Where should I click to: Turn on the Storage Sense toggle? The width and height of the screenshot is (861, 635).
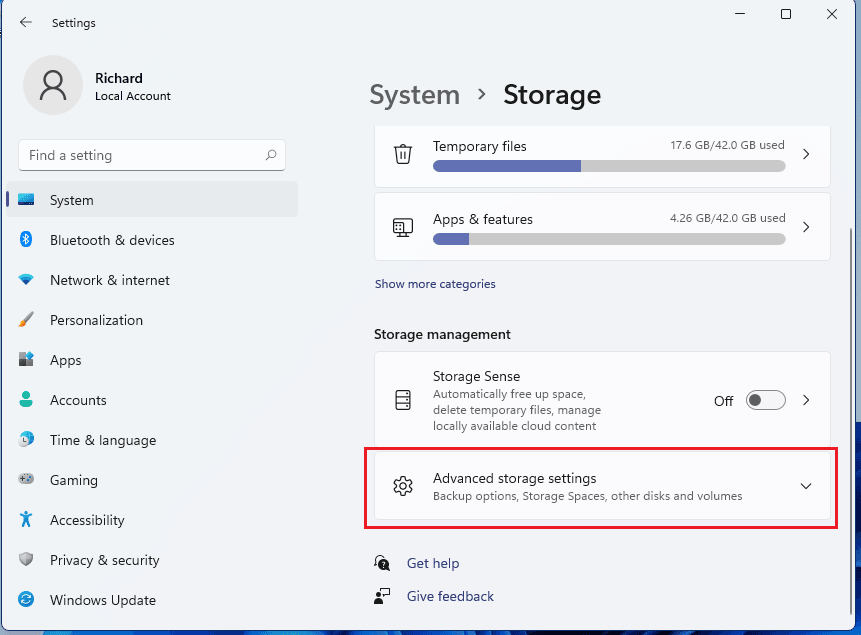click(766, 400)
